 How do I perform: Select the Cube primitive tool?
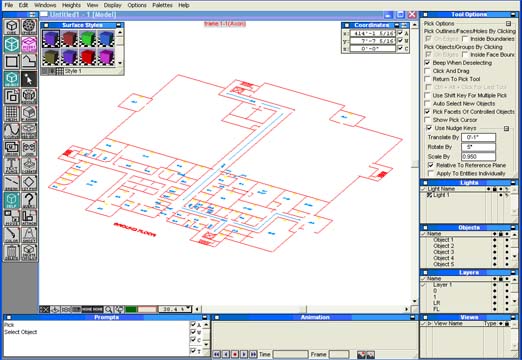point(12,26)
